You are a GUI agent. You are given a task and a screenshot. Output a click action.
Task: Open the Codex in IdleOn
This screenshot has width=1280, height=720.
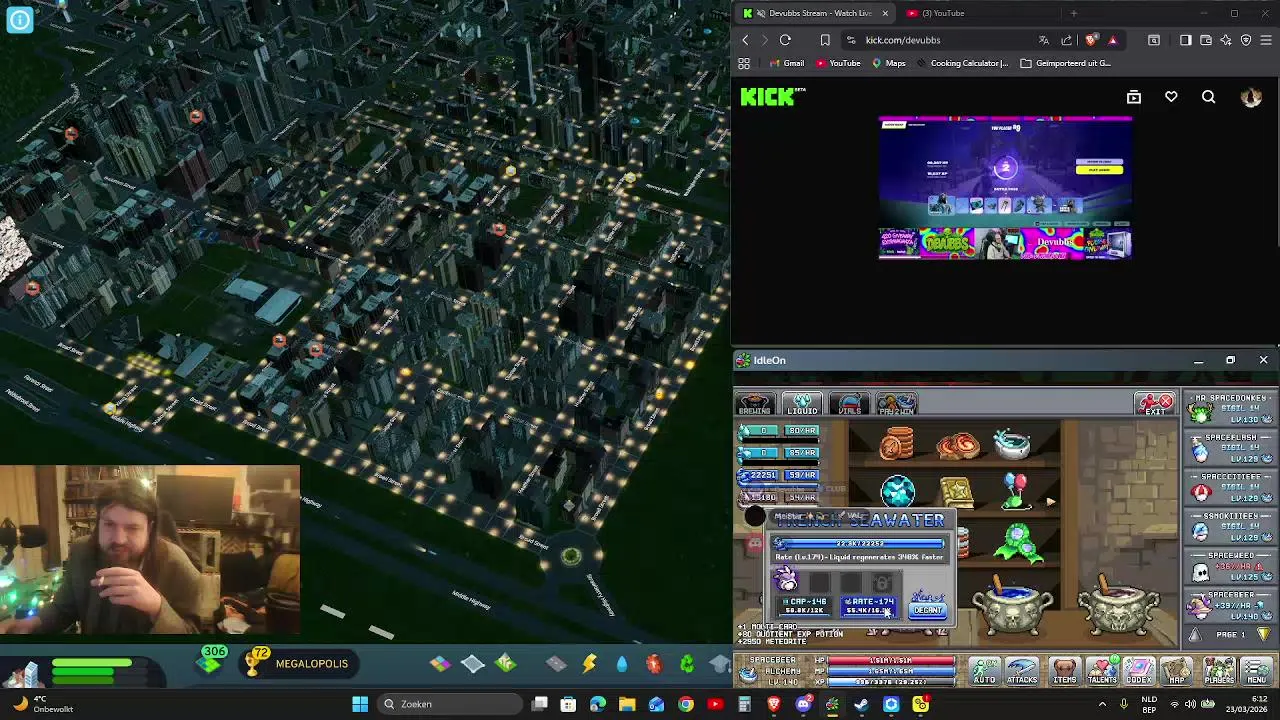point(1139,671)
